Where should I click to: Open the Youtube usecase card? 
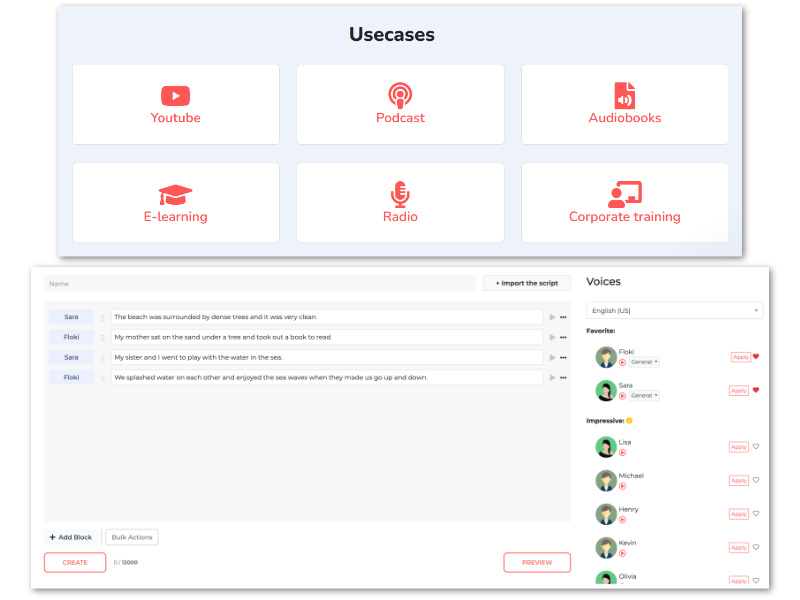[176, 105]
